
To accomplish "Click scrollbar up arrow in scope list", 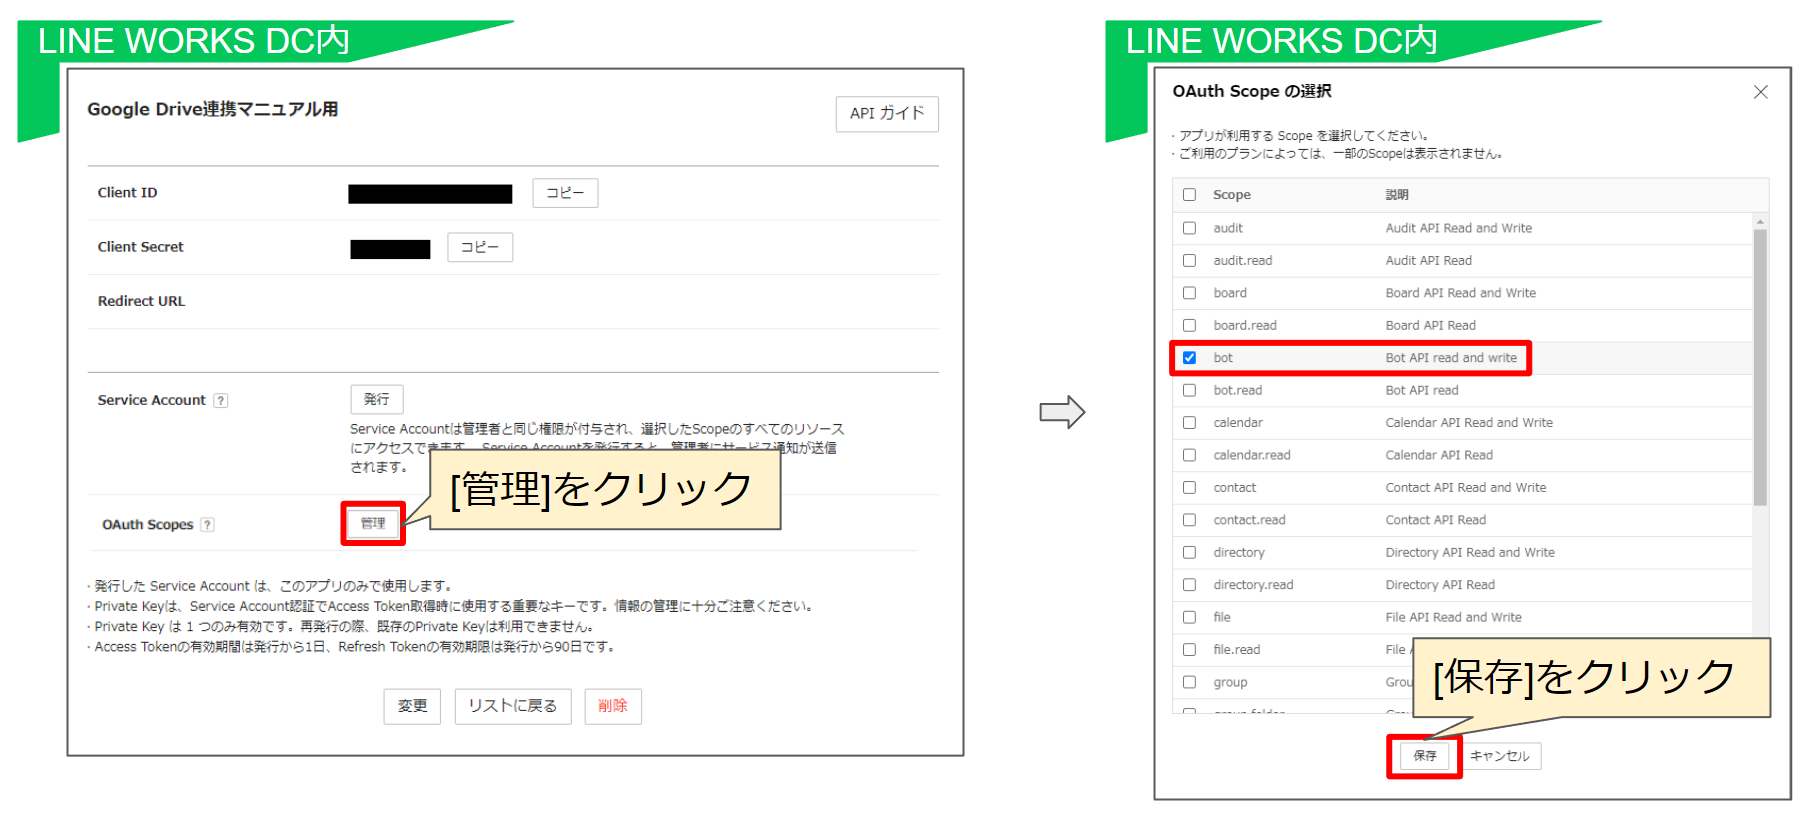I will (x=1760, y=221).
